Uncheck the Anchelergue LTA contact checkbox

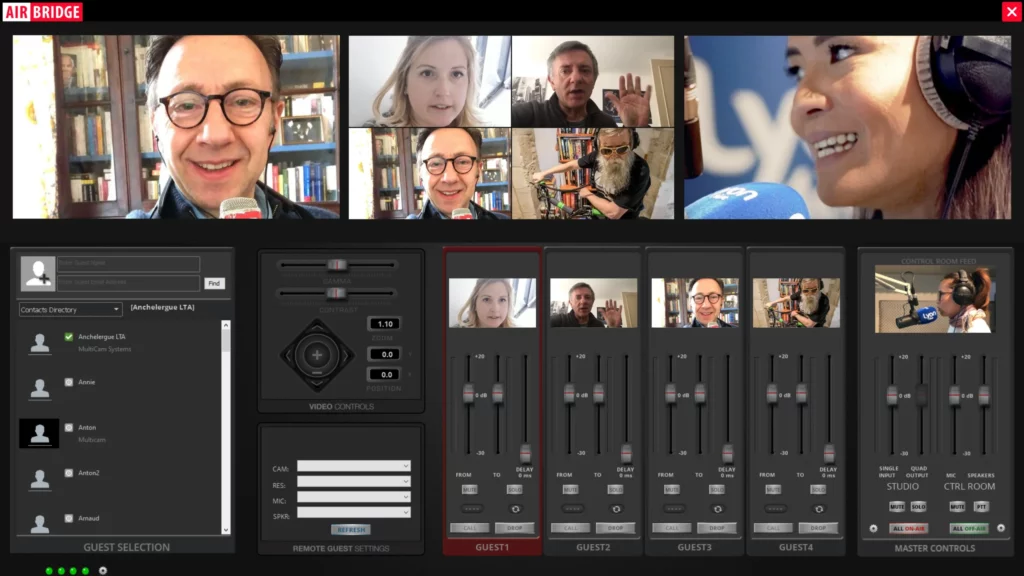[69, 337]
